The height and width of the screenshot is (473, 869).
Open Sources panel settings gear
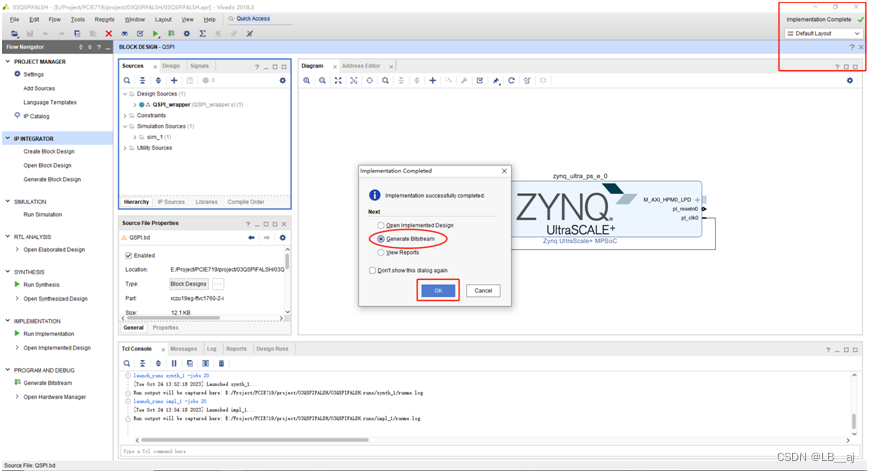(283, 80)
